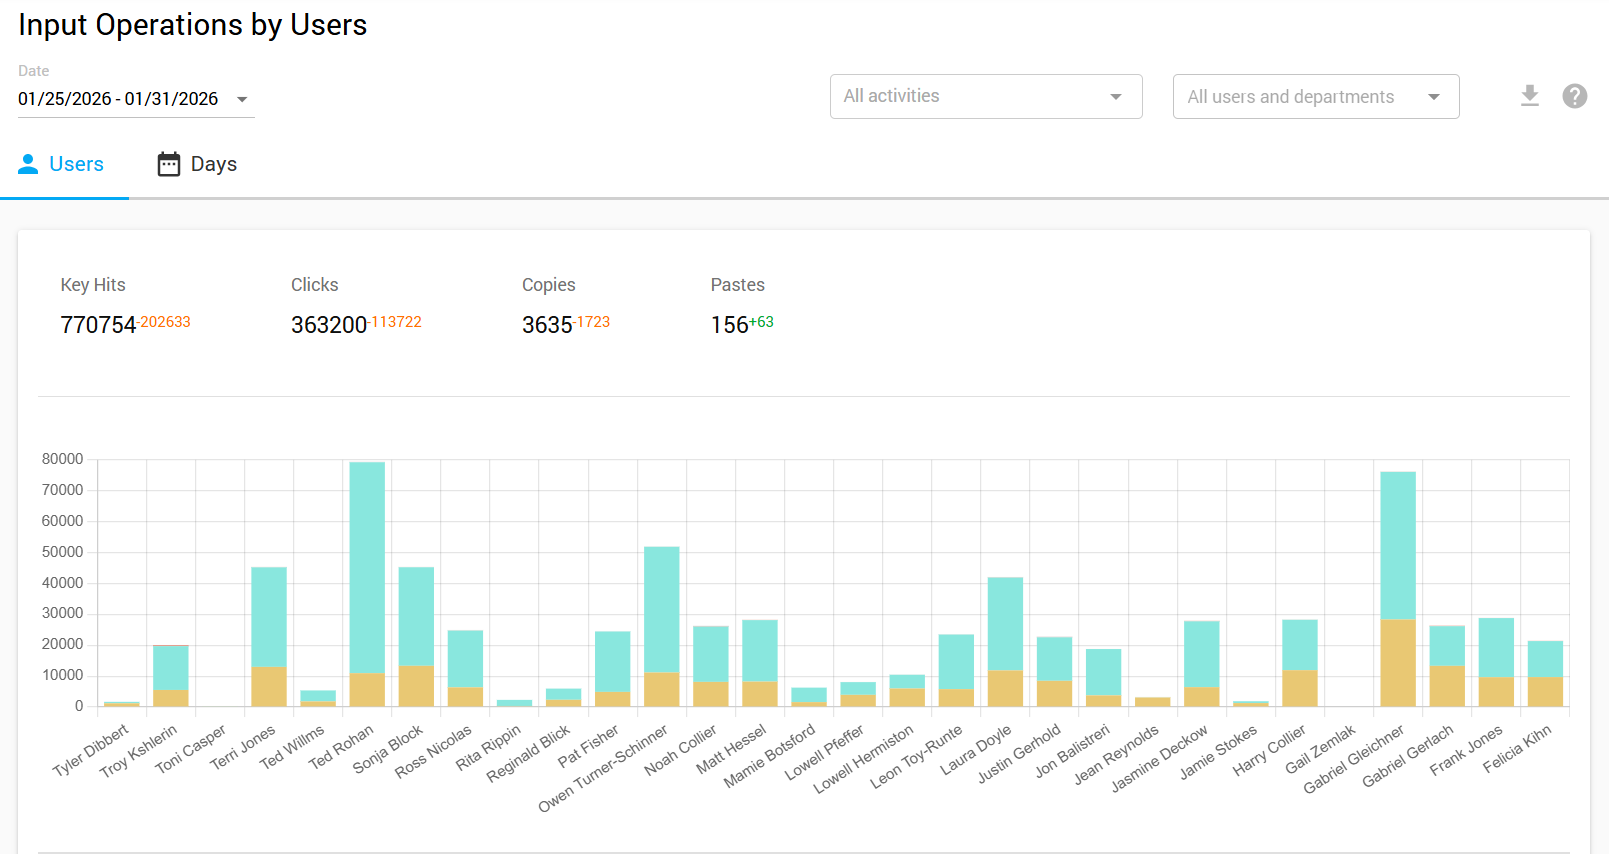
Task: Click Owen Turner-Schinner's teal bar
Action: pos(661,608)
